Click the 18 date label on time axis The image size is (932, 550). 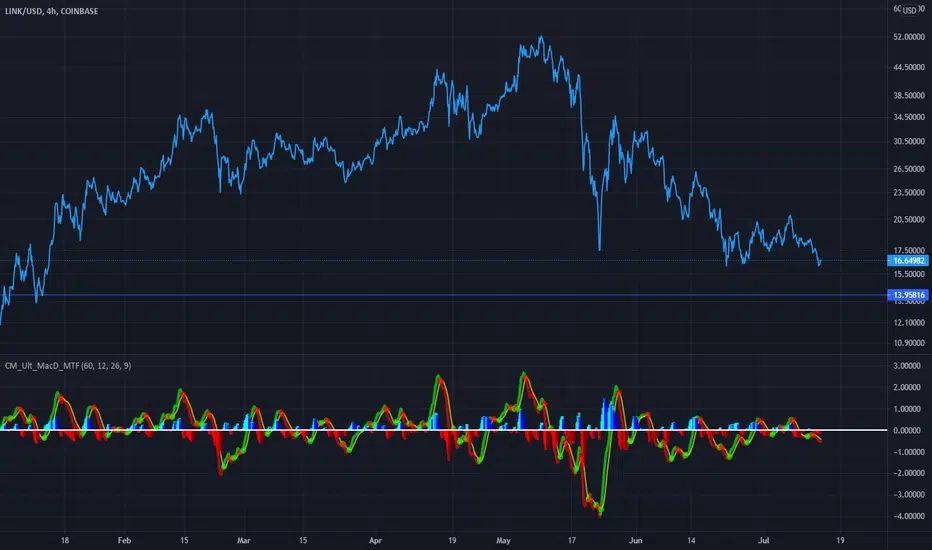click(x=65, y=540)
